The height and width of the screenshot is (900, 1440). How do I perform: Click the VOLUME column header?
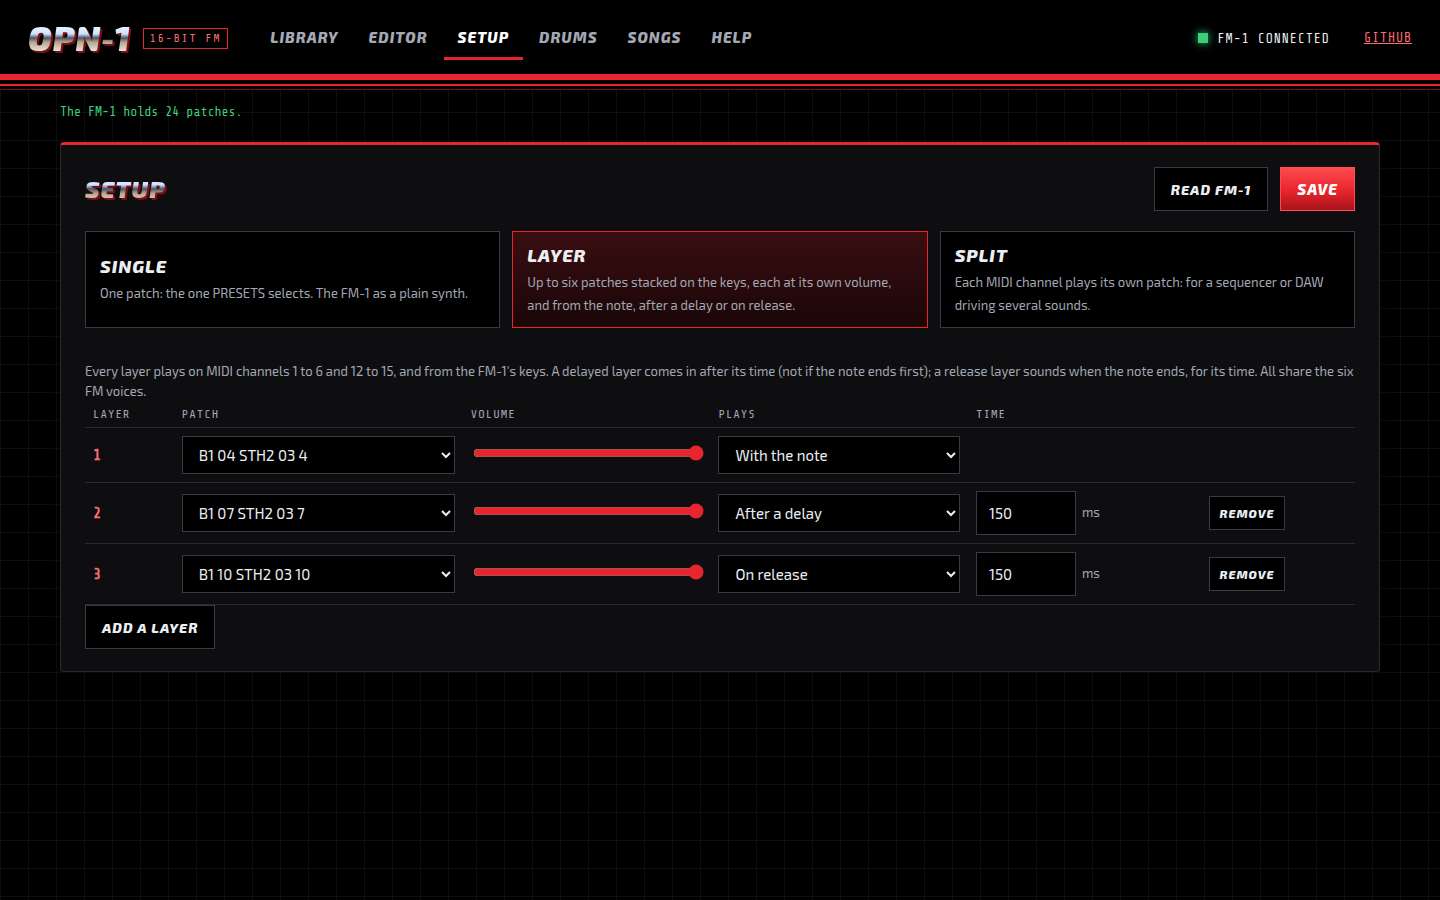(493, 414)
